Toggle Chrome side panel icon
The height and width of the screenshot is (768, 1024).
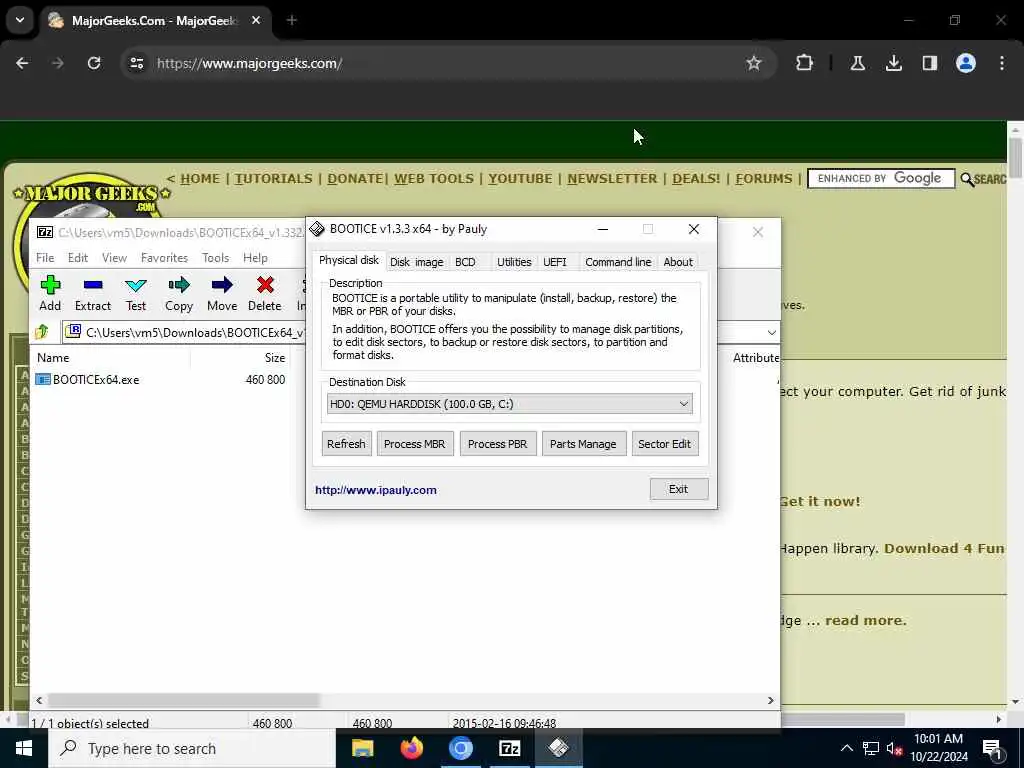[x=929, y=63]
